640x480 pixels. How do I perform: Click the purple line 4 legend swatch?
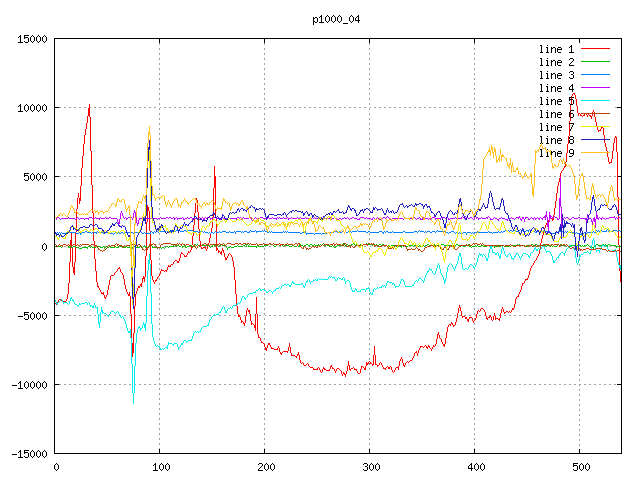[596, 88]
